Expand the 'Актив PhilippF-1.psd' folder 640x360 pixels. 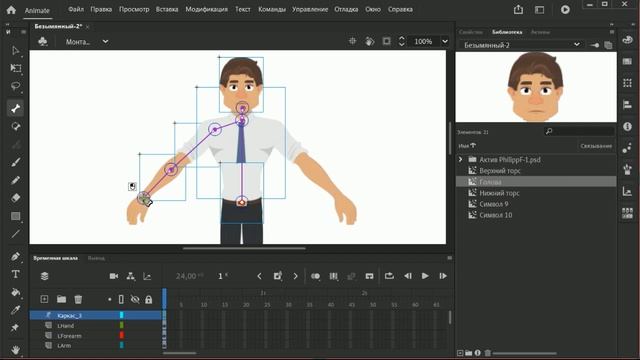(x=460, y=160)
